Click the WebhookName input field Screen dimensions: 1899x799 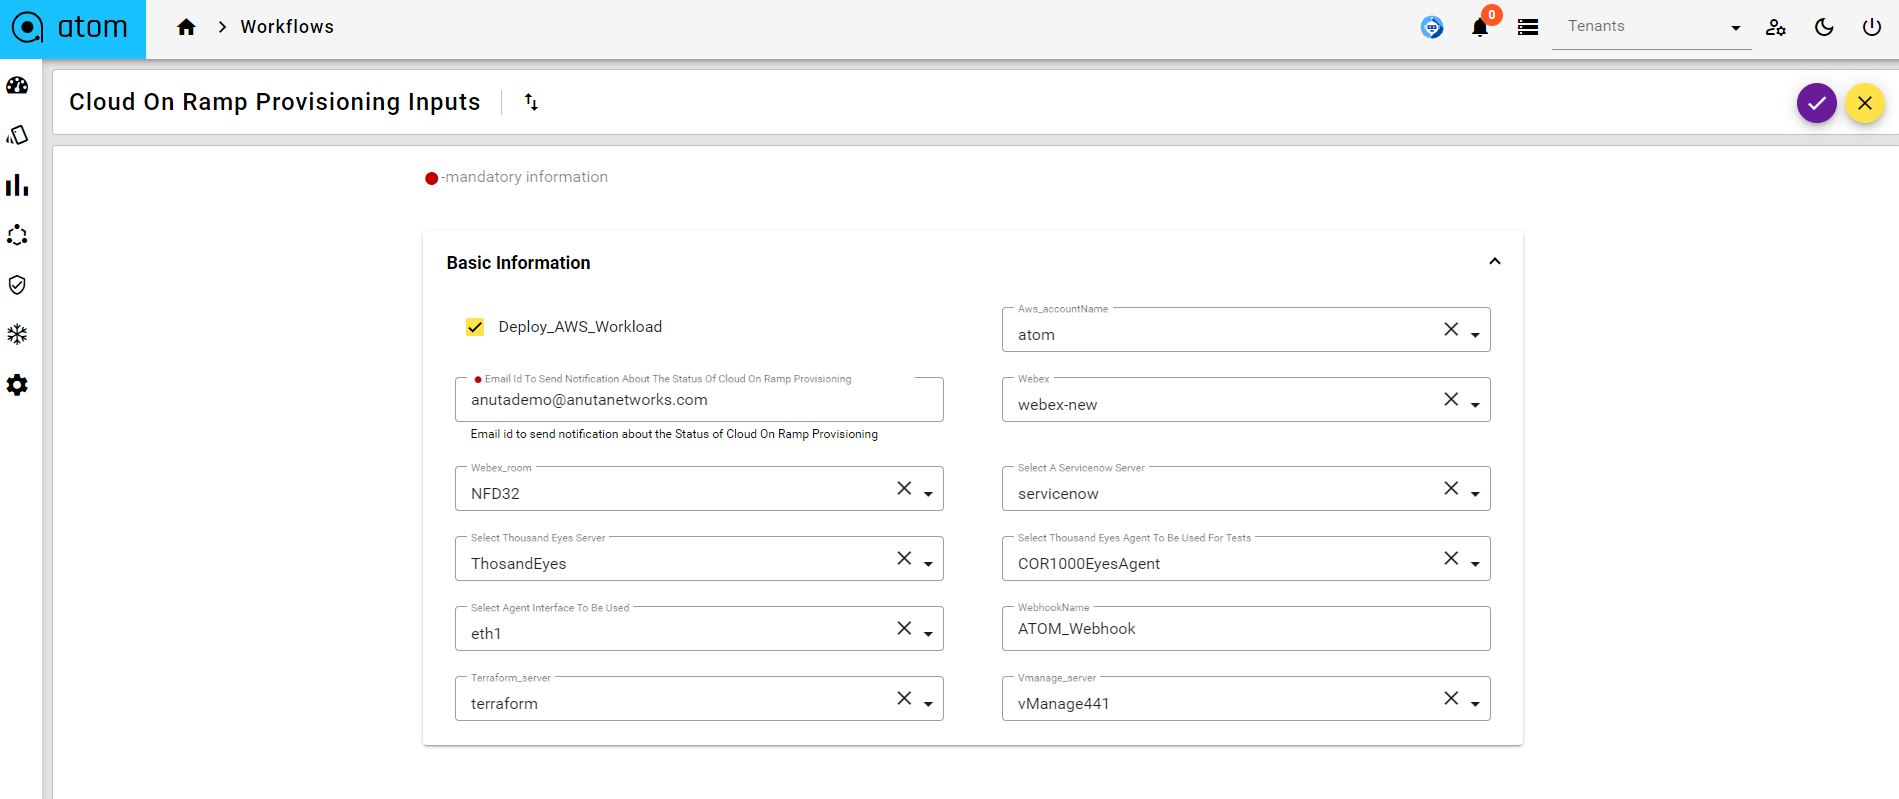click(1246, 629)
